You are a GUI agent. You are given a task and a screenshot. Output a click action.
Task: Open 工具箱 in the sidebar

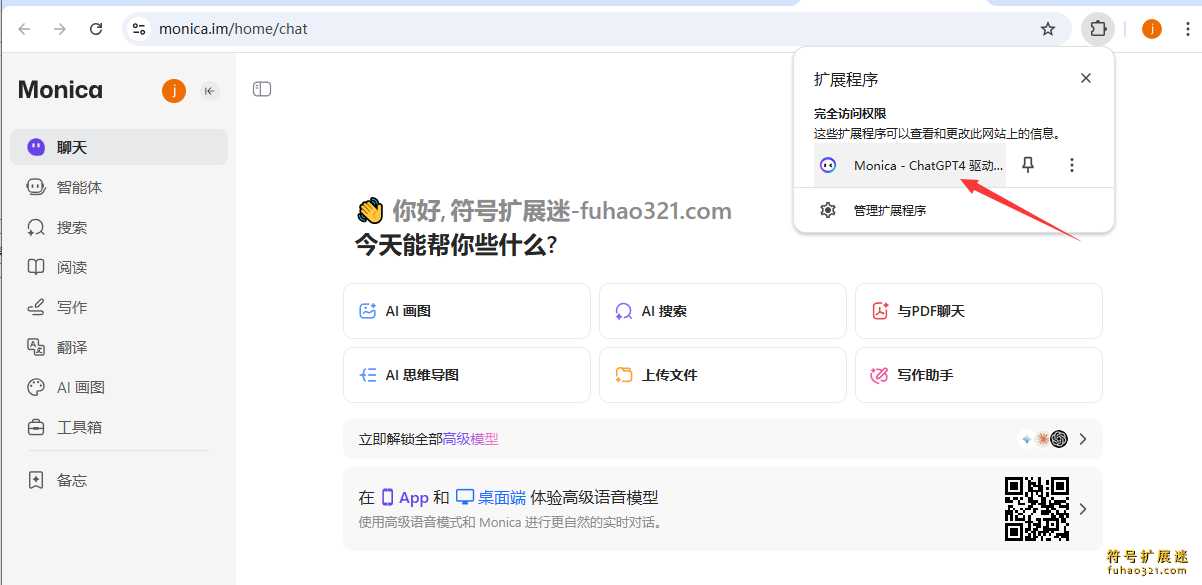[119, 427]
